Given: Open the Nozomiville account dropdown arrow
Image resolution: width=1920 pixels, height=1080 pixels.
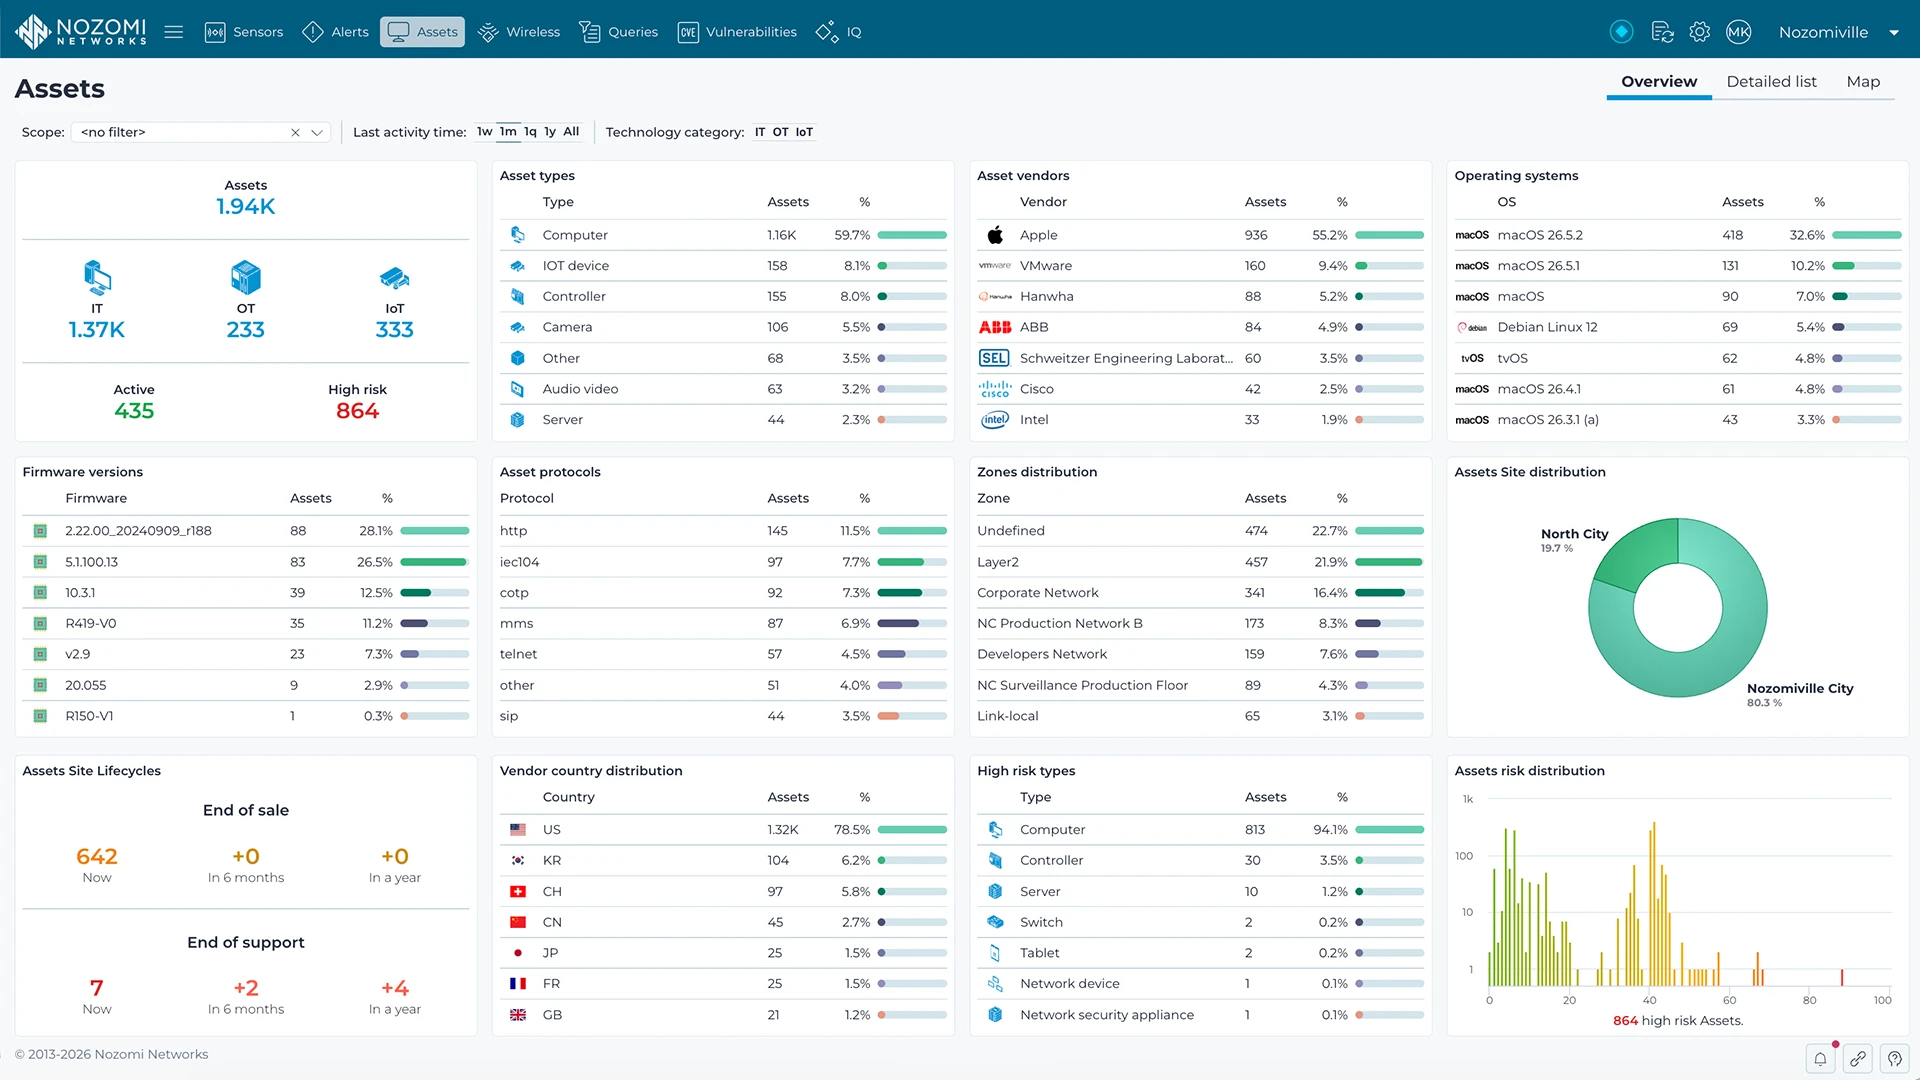Looking at the screenshot, I should coord(1894,32).
